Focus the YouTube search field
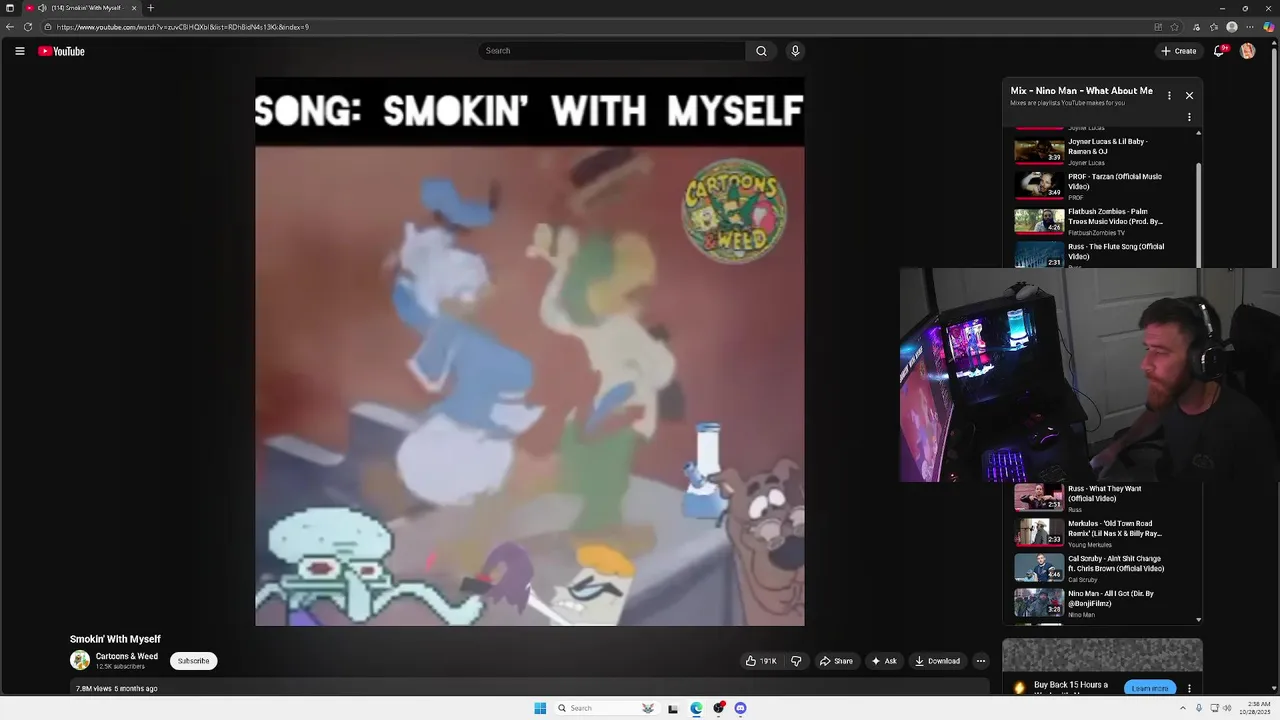Image resolution: width=1280 pixels, height=720 pixels. click(612, 51)
